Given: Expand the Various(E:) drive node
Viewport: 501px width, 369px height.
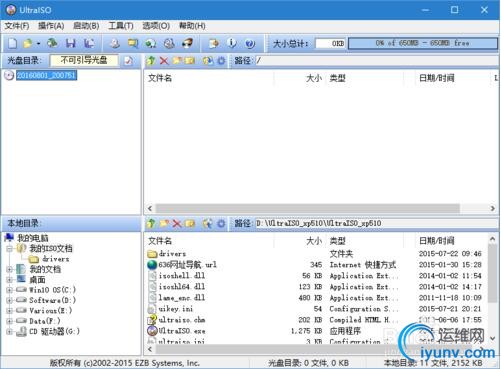Looking at the screenshot, I should [9, 311].
